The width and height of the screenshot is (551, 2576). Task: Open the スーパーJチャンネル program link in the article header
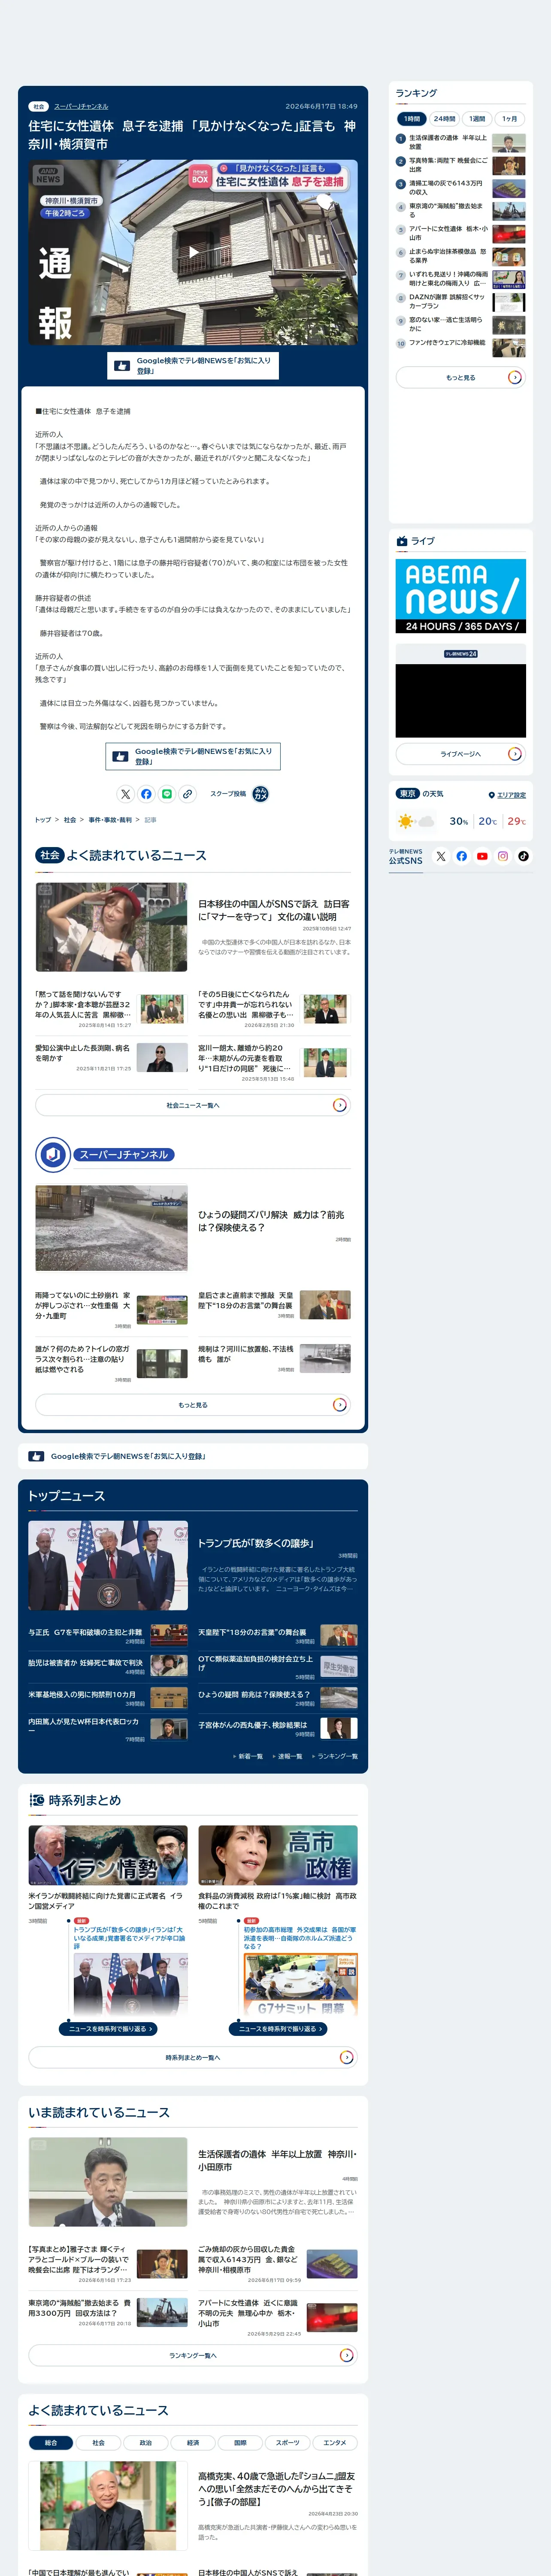[81, 106]
